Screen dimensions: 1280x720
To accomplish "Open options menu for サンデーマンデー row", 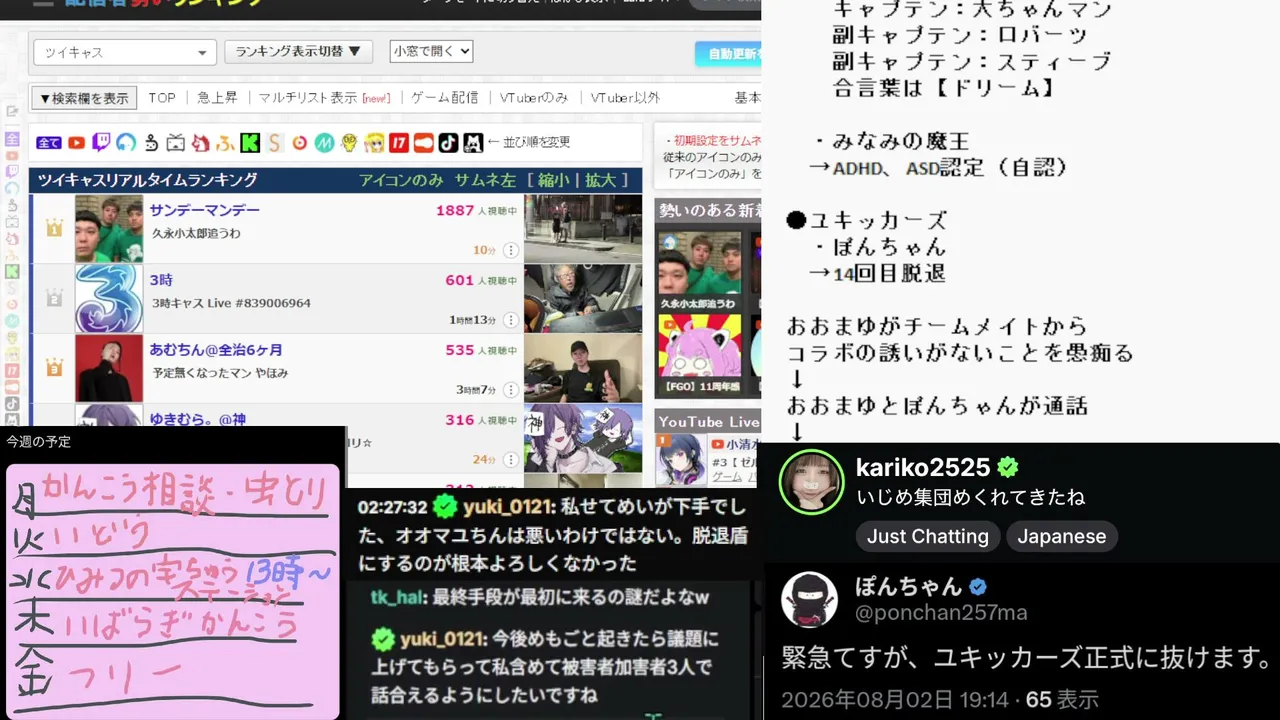I will pos(511,250).
